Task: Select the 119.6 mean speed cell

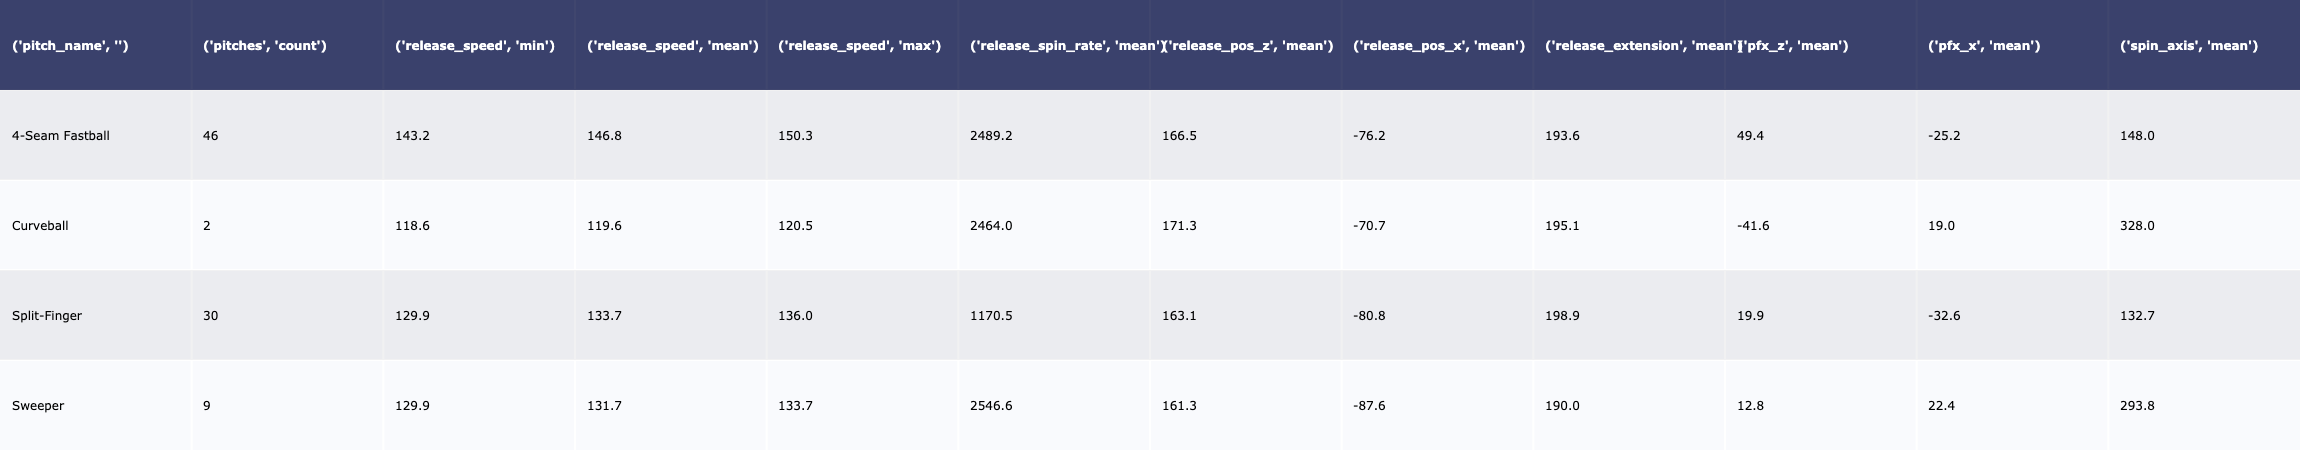Action: [x=604, y=226]
